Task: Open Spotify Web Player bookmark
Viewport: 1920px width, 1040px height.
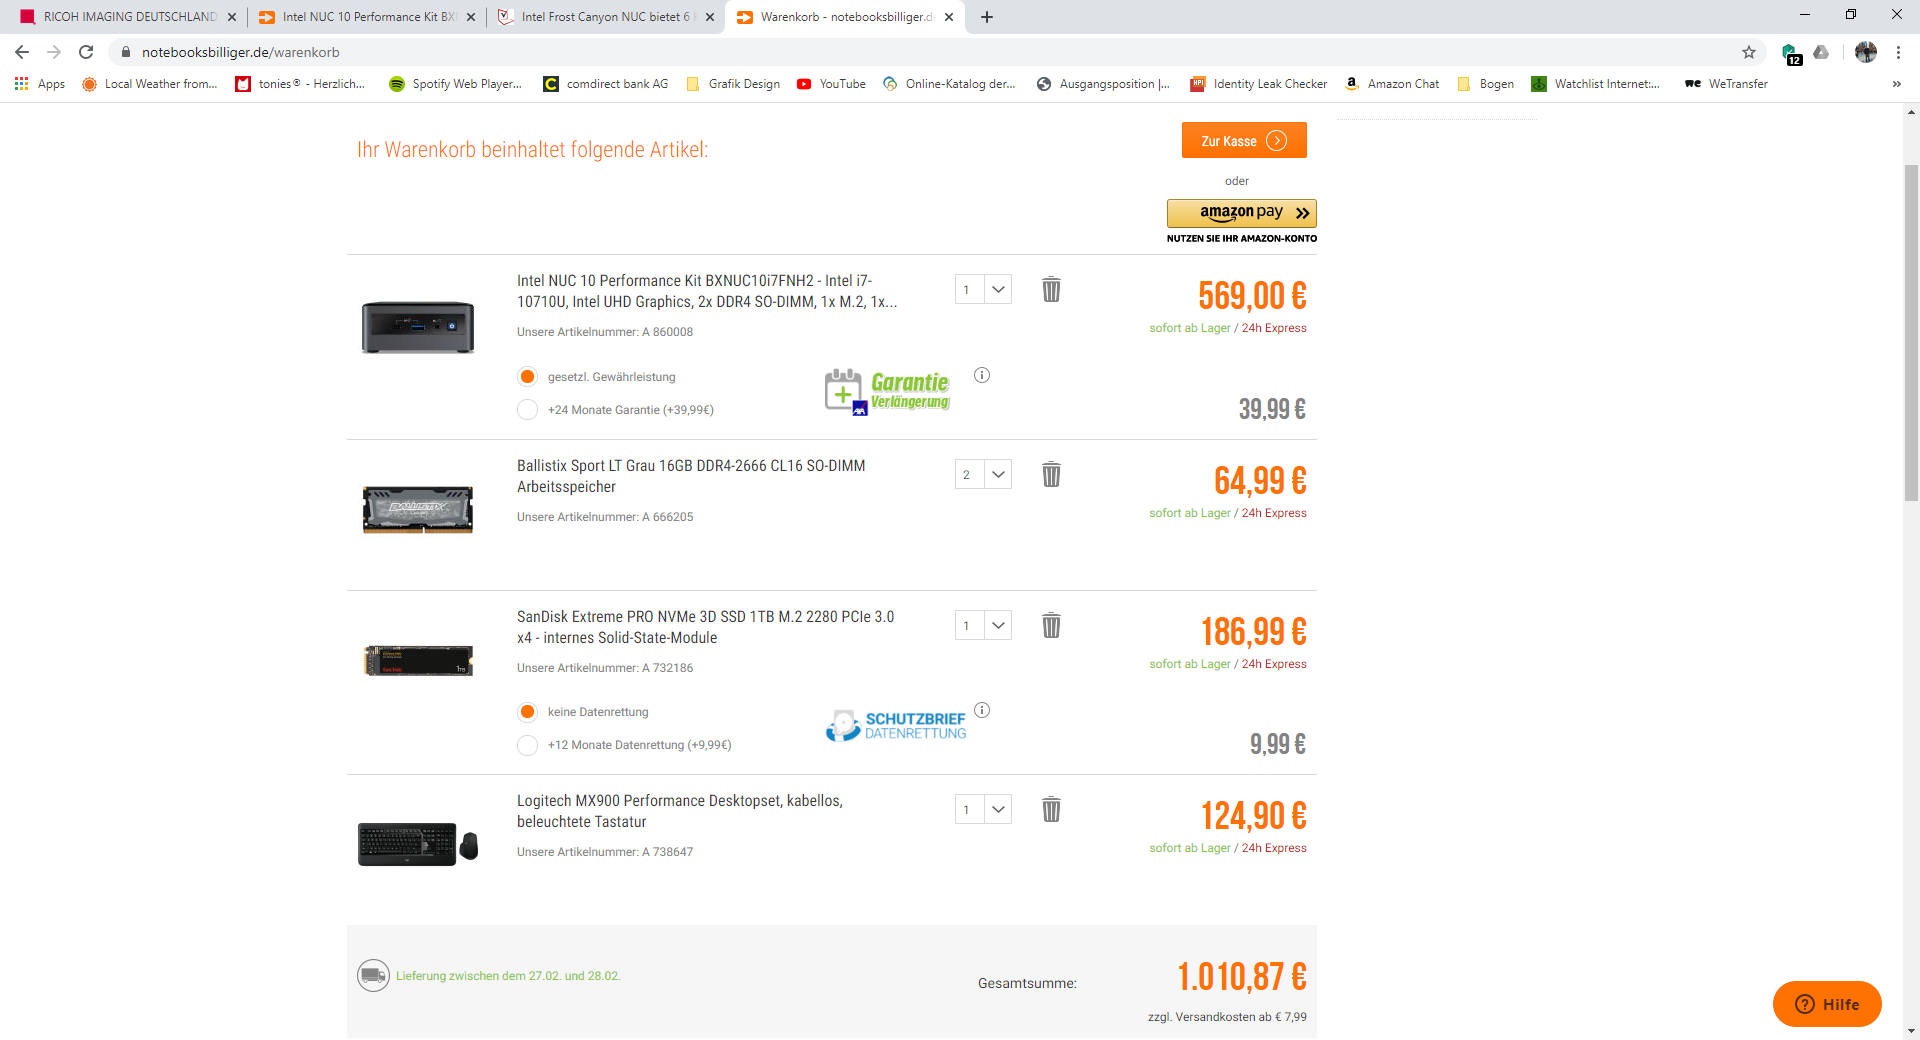Action: tap(456, 84)
